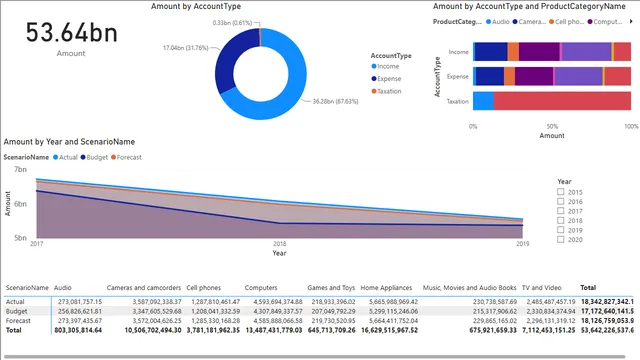Viewport: 640px width, 360px height.
Task: Click the dark blue segment of Expense bar
Action: click(490, 76)
